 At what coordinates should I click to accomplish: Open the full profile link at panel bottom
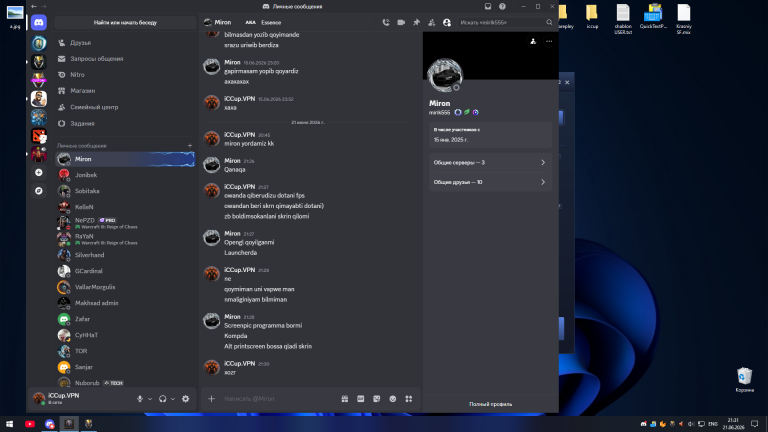(490, 404)
